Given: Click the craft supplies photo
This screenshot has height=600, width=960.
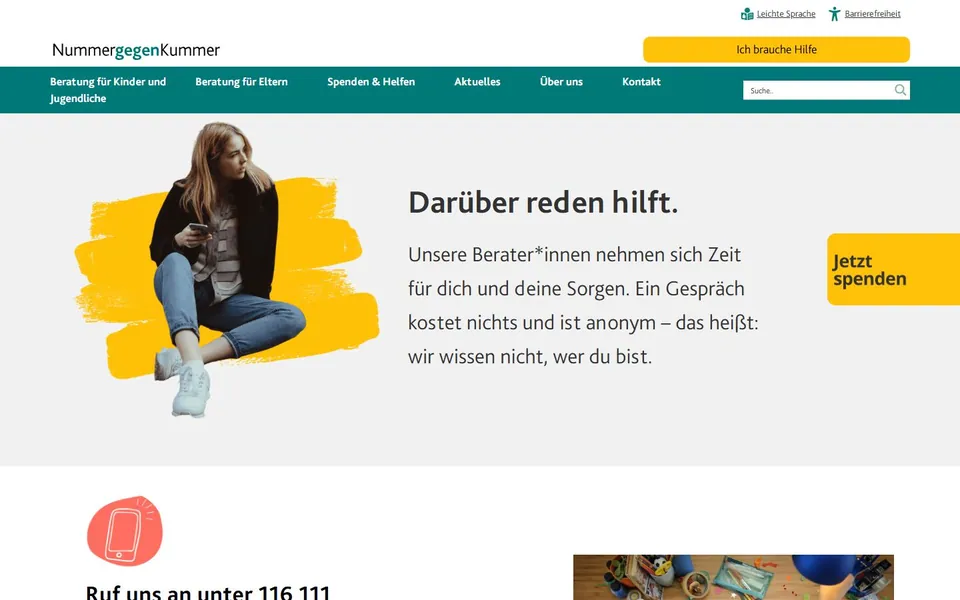Looking at the screenshot, I should [x=733, y=577].
